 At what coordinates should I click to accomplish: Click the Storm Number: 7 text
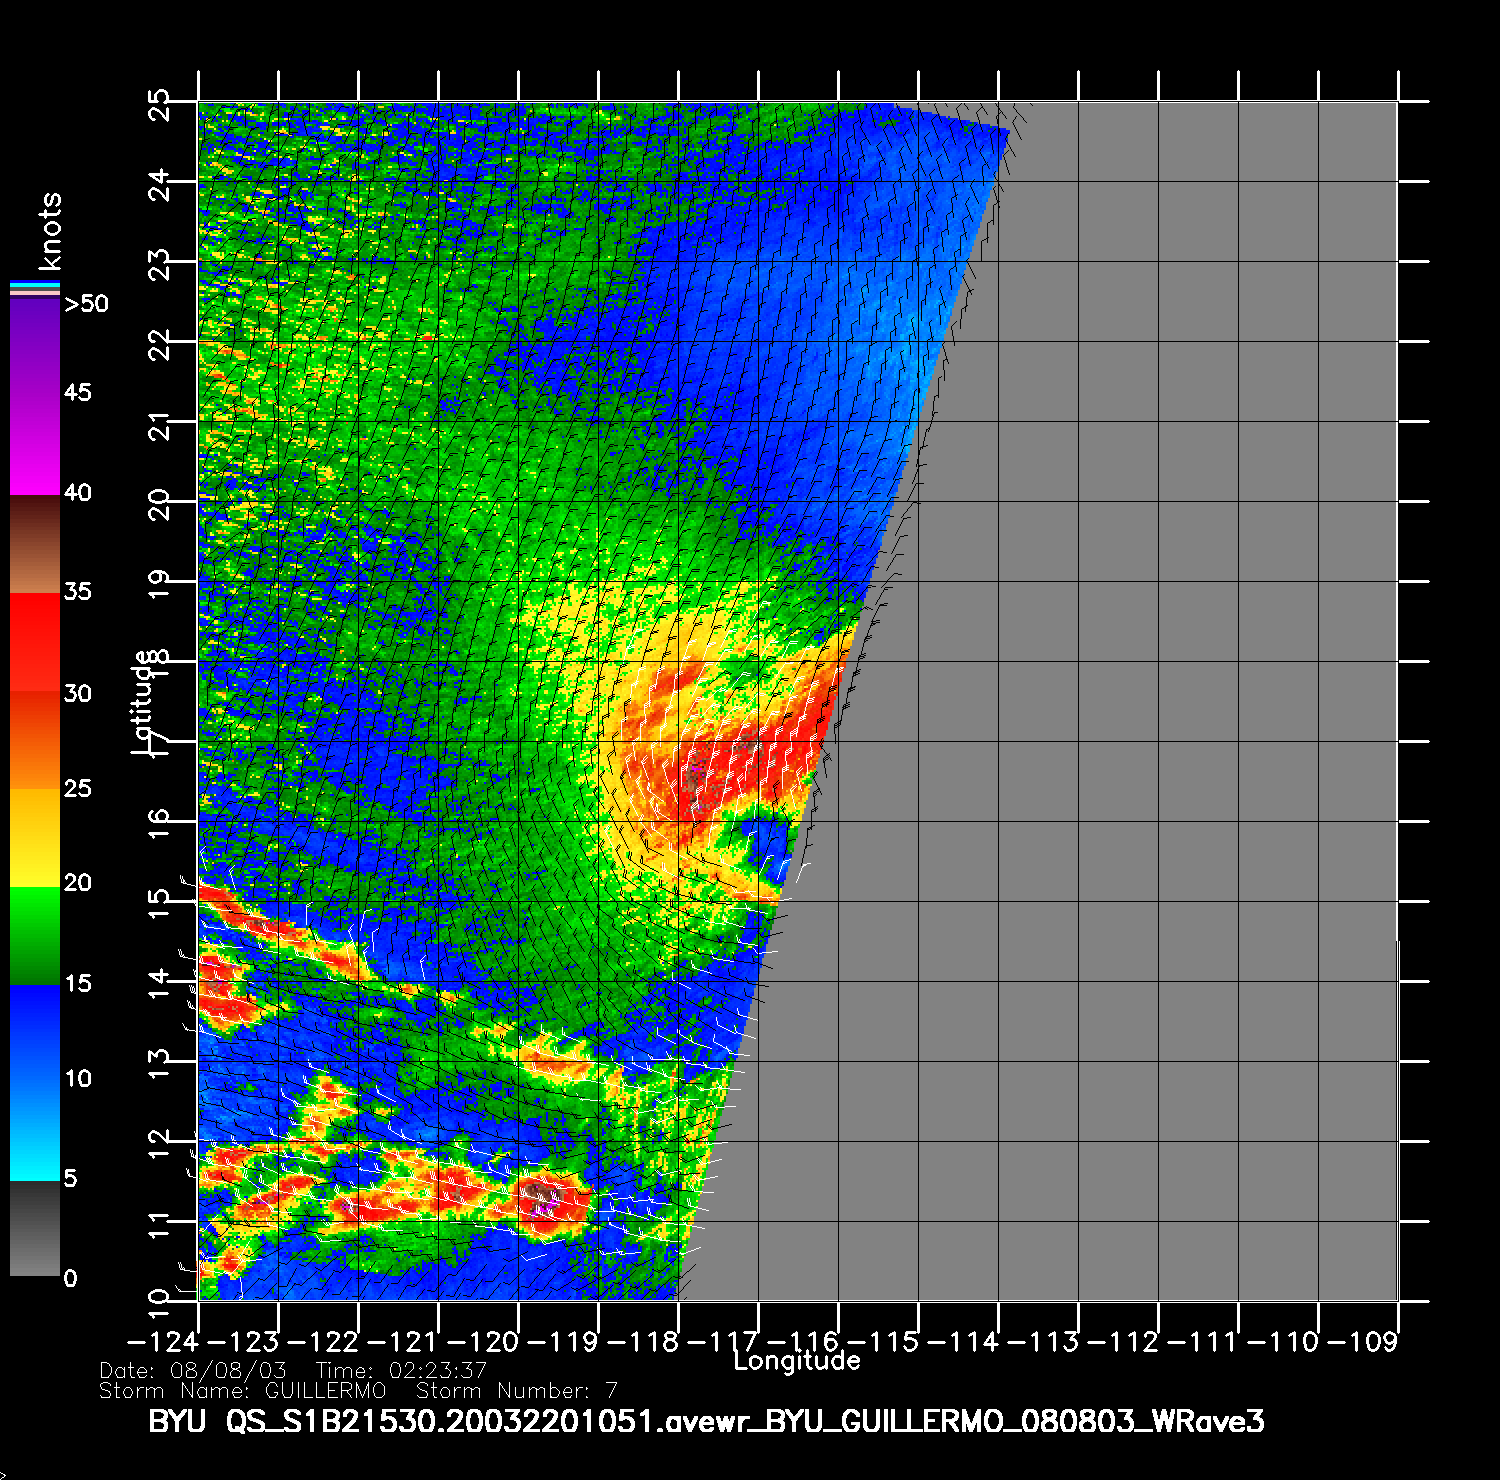click(x=517, y=1391)
